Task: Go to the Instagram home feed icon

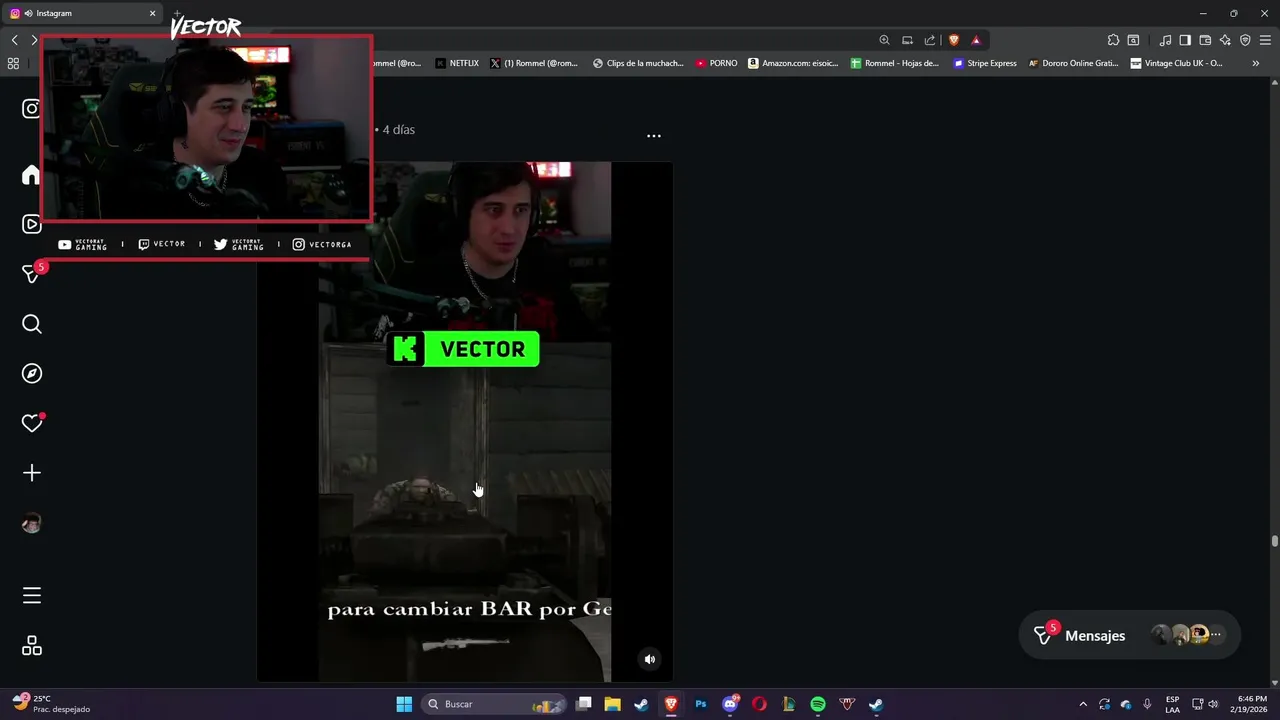Action: pos(32,175)
